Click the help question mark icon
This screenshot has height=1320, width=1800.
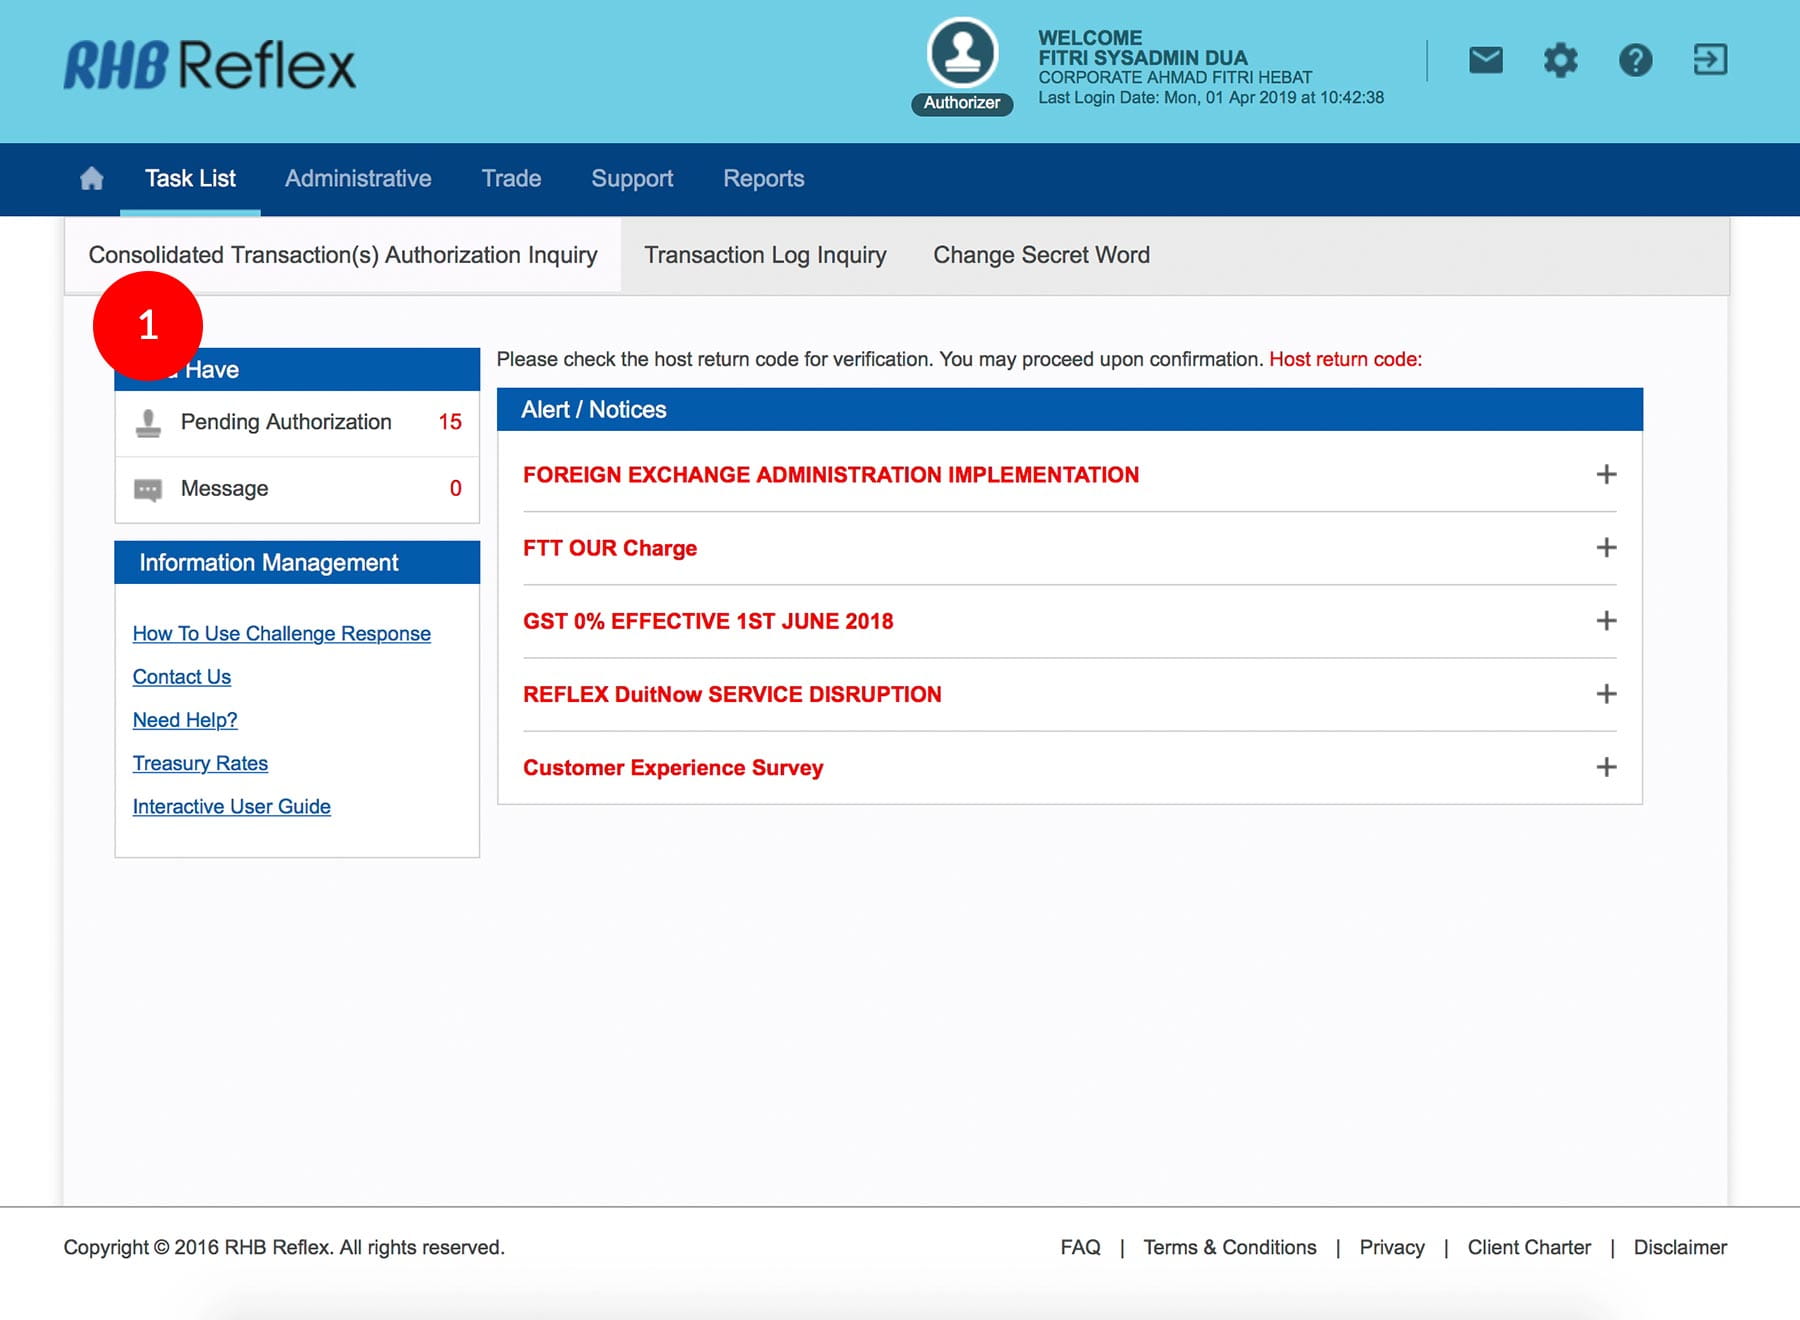1635,60
